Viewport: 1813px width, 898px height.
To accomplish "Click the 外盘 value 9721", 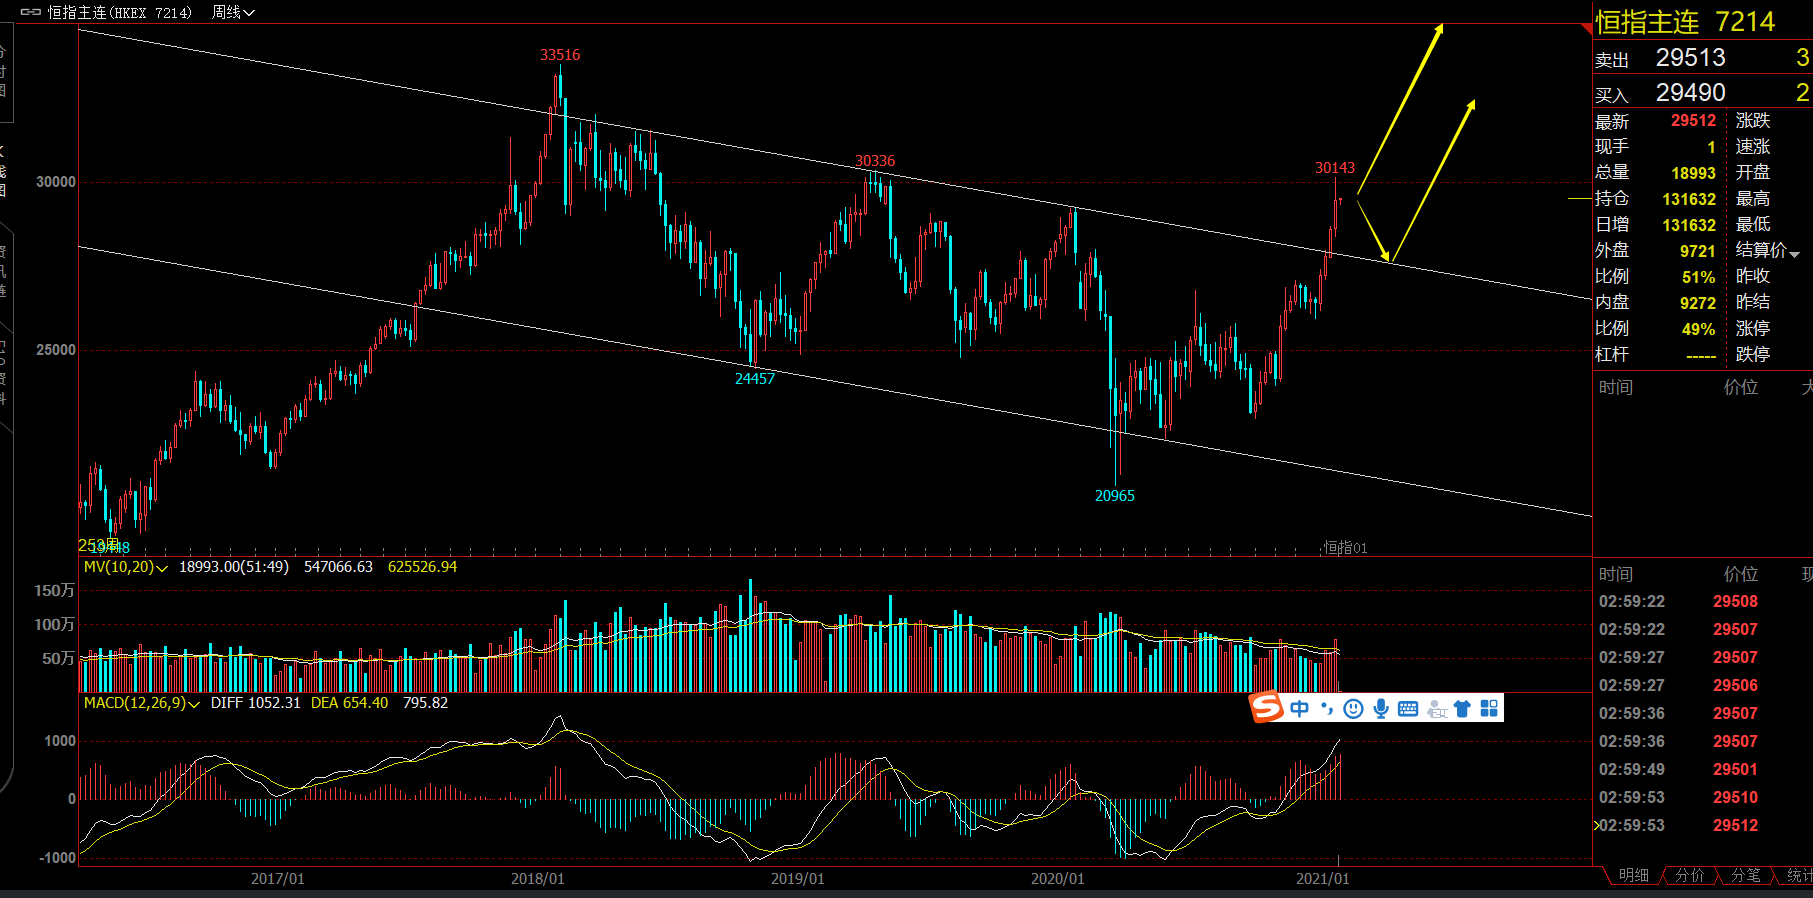I will click(1697, 251).
